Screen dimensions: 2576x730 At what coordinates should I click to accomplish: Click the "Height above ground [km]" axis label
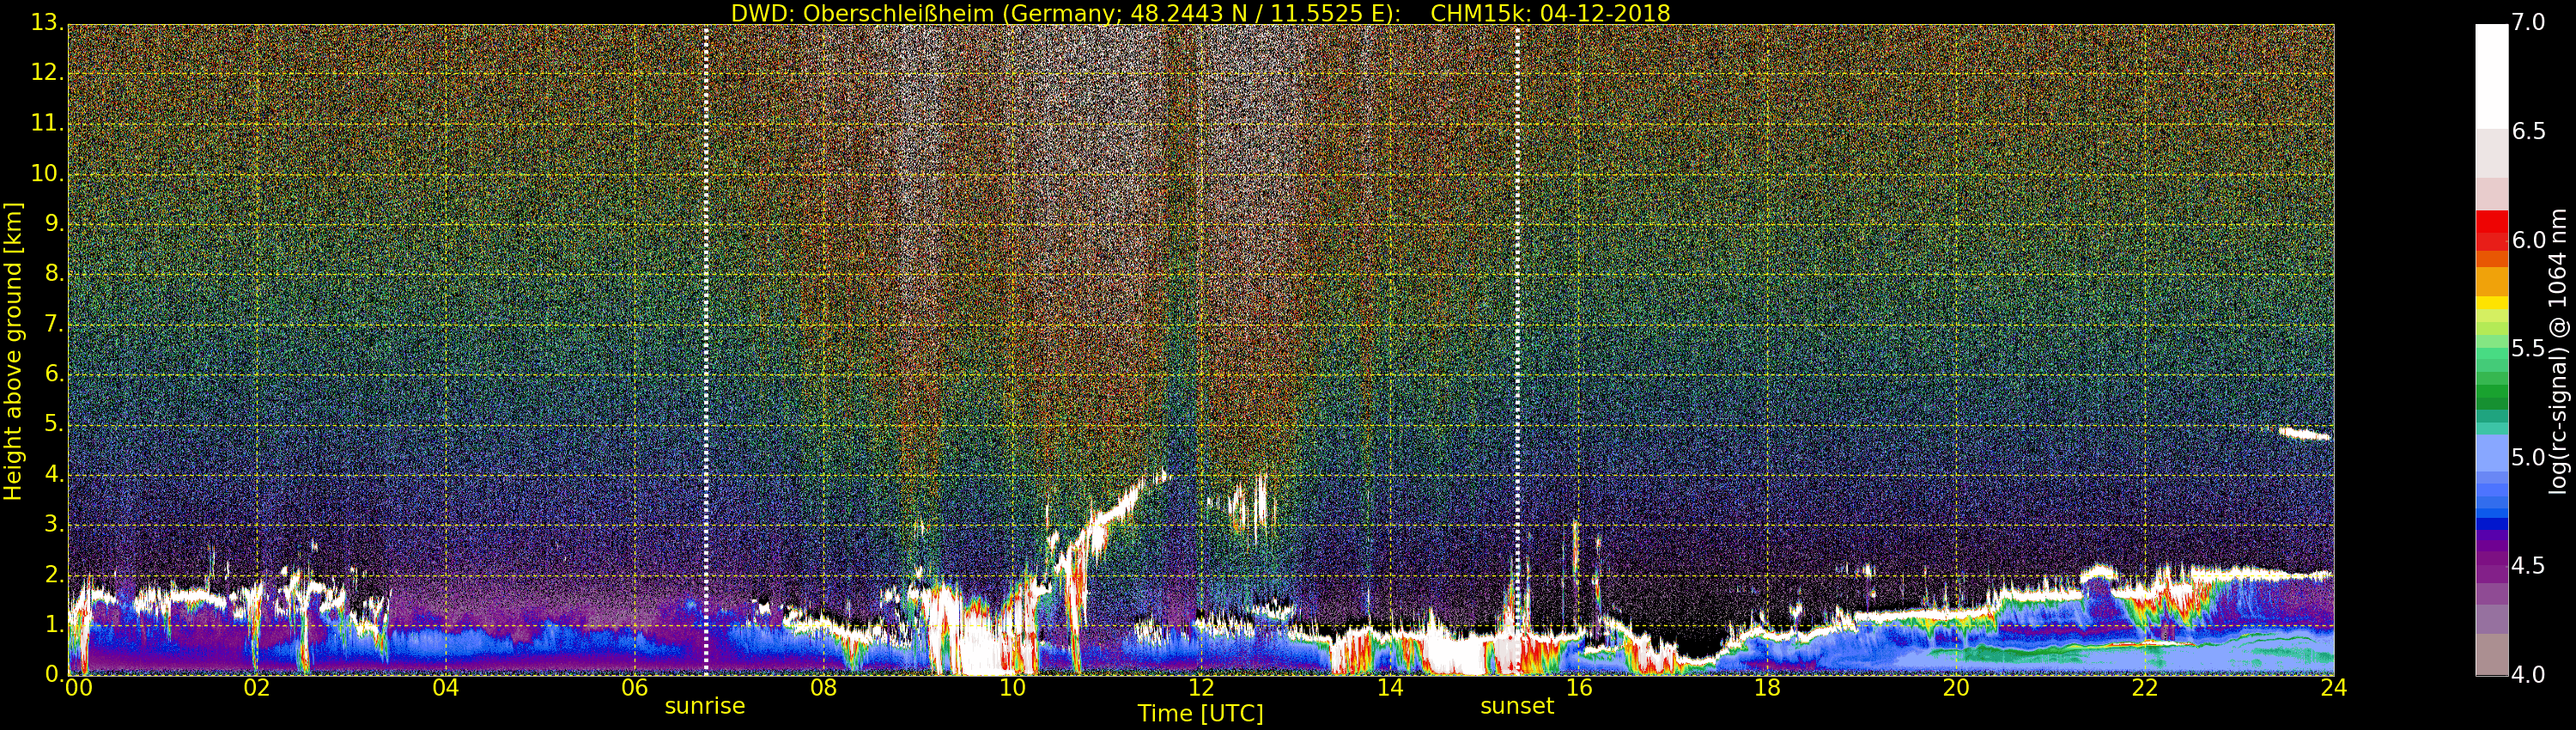tap(13, 351)
